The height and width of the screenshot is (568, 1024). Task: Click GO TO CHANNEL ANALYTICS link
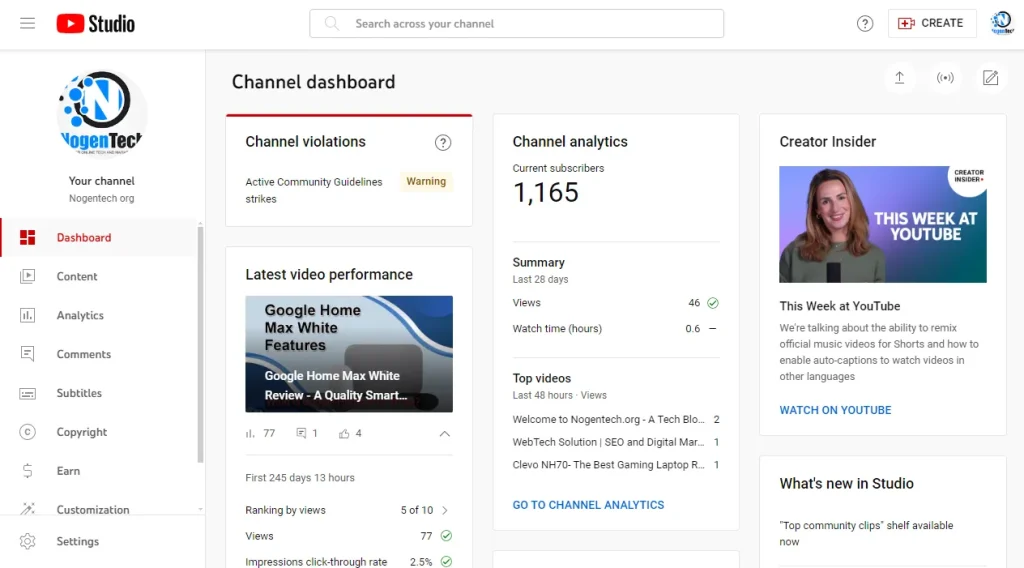click(588, 505)
